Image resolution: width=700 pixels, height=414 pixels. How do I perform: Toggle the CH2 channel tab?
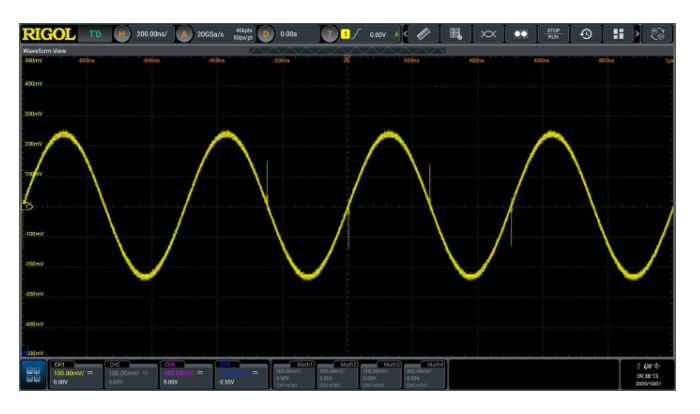(x=115, y=364)
